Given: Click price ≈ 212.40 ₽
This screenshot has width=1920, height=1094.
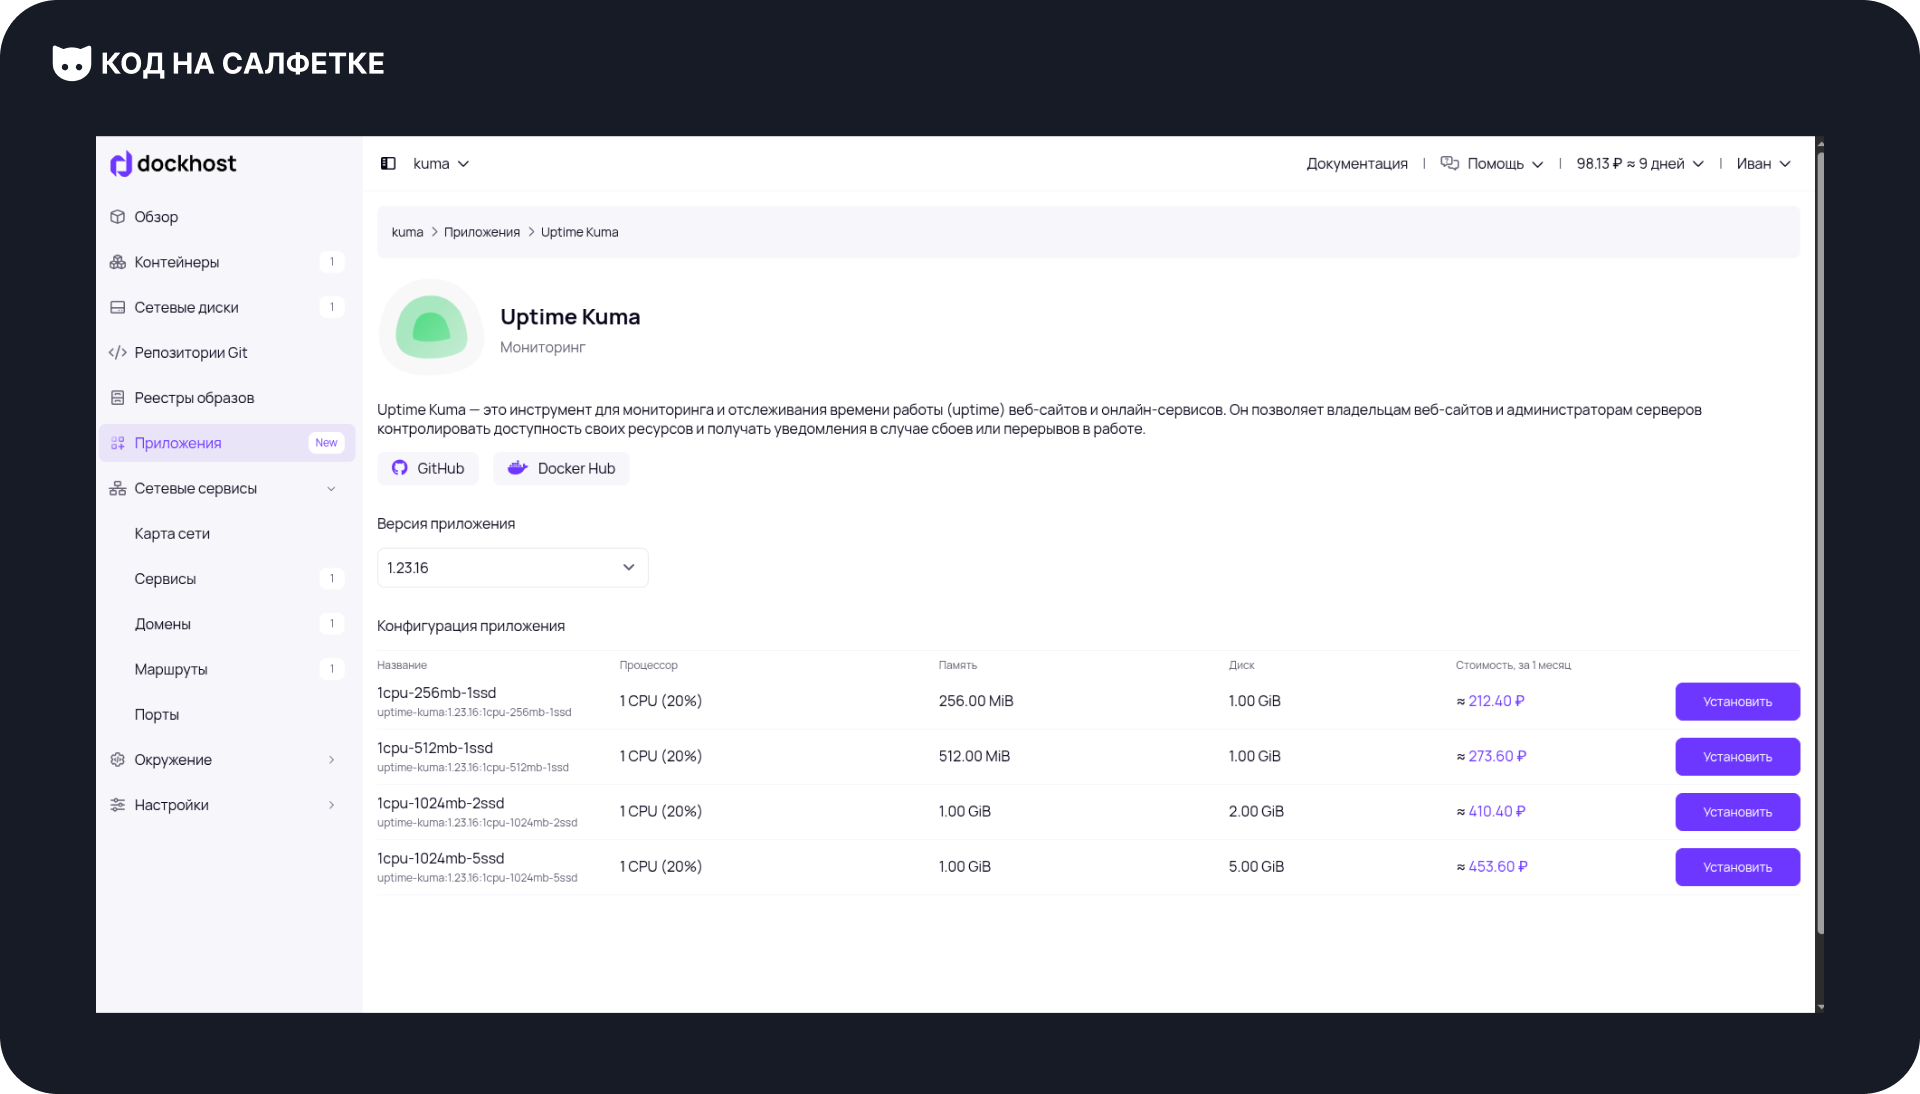Looking at the screenshot, I should 1490,701.
